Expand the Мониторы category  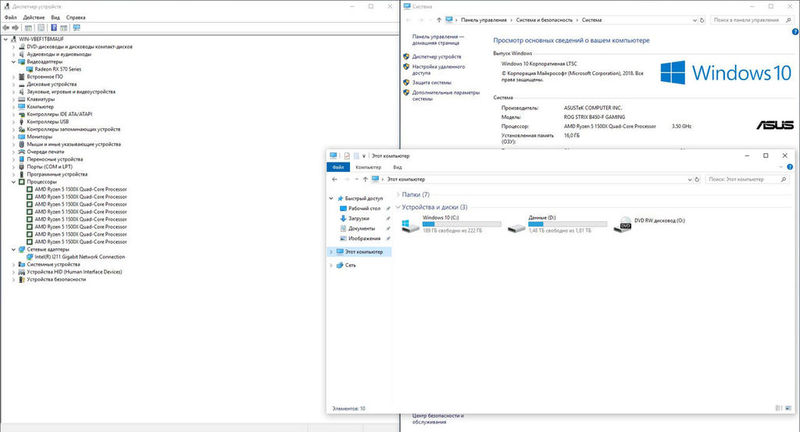pos(14,137)
